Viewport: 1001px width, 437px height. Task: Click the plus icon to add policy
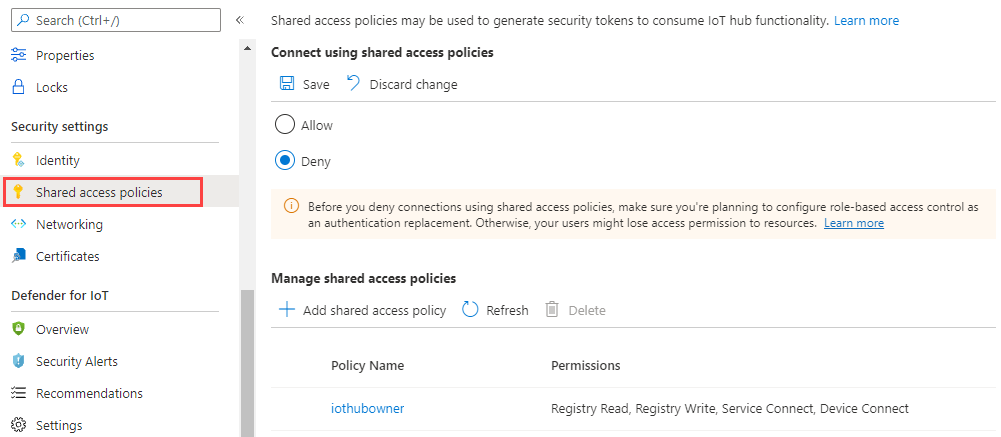coord(287,310)
